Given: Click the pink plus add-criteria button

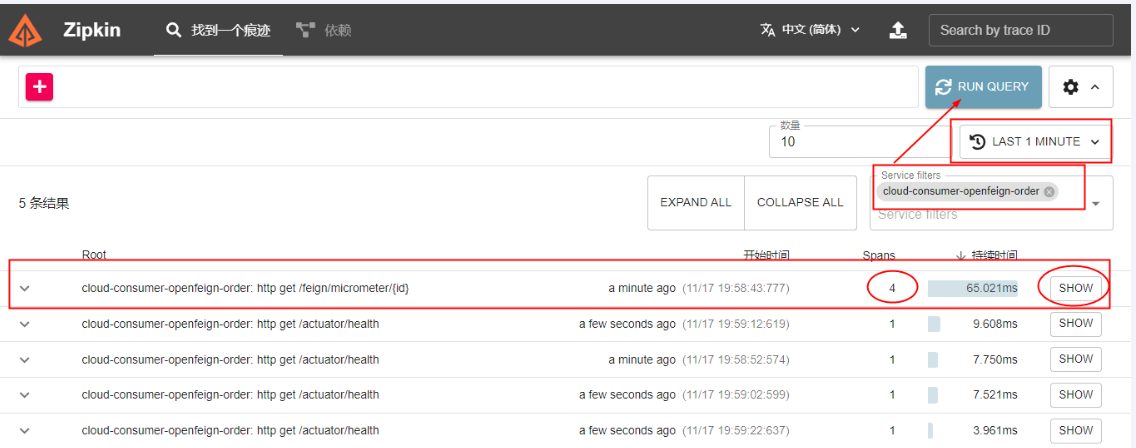Looking at the screenshot, I should [39, 87].
